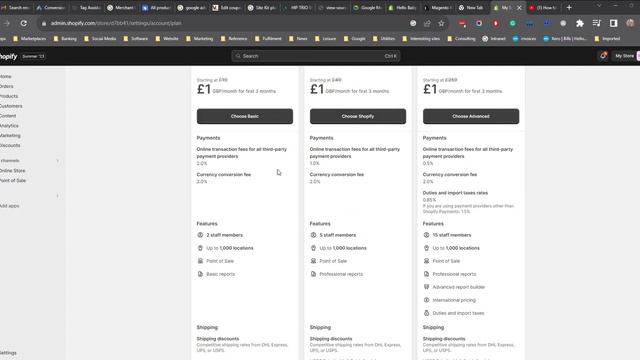Click the Duties and import taxes icon

click(426, 313)
